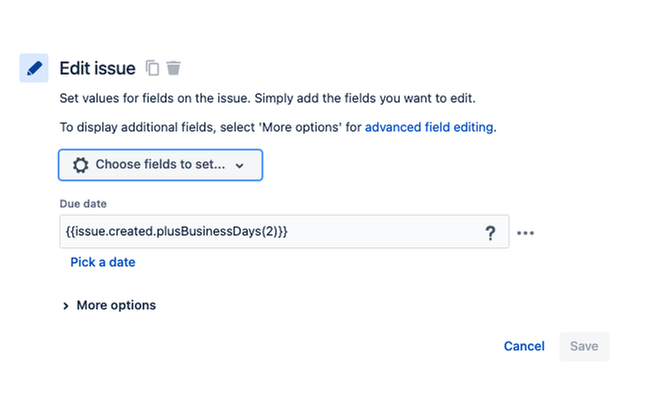Click the blue pencil Edit issue icon
The width and height of the screenshot is (665, 396).
pos(34,68)
